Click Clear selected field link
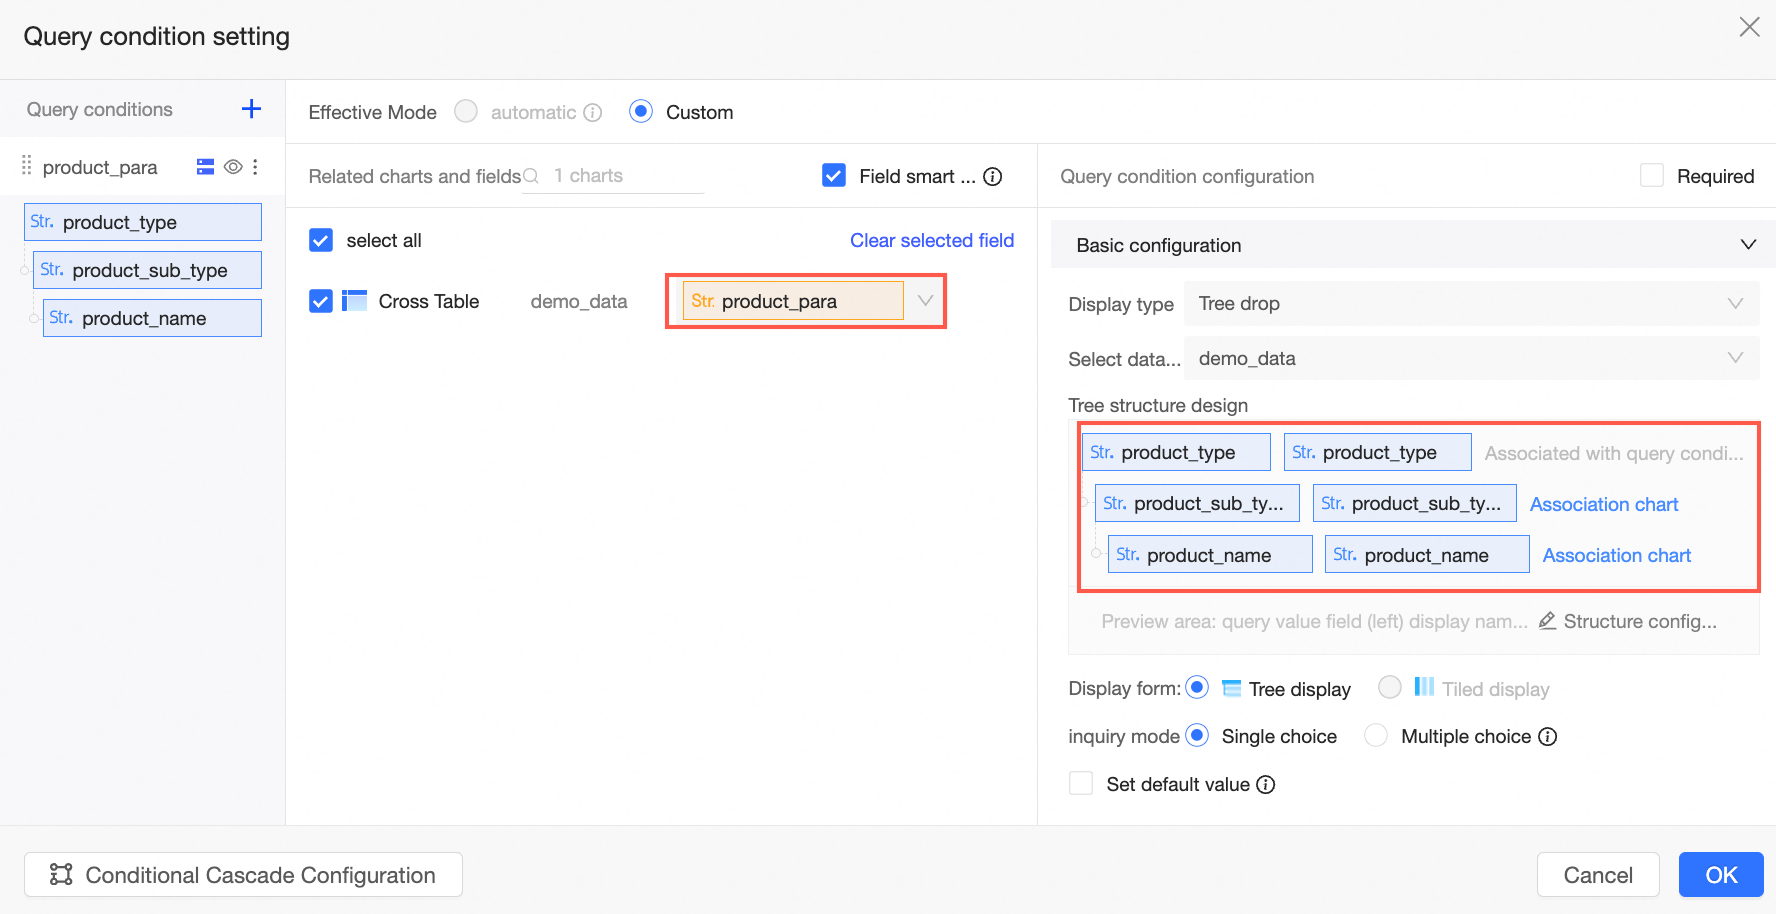The image size is (1776, 914). [931, 240]
